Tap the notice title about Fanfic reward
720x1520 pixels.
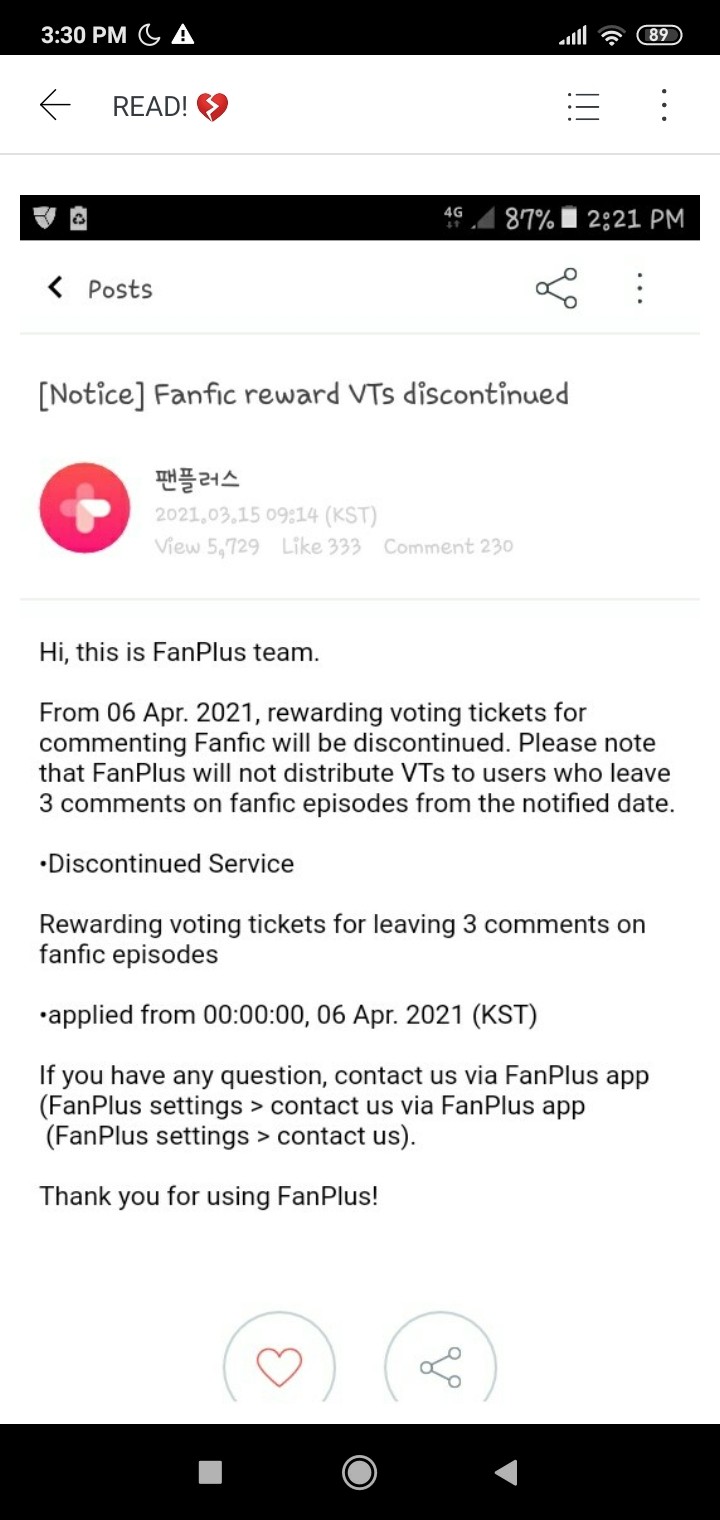tap(303, 394)
